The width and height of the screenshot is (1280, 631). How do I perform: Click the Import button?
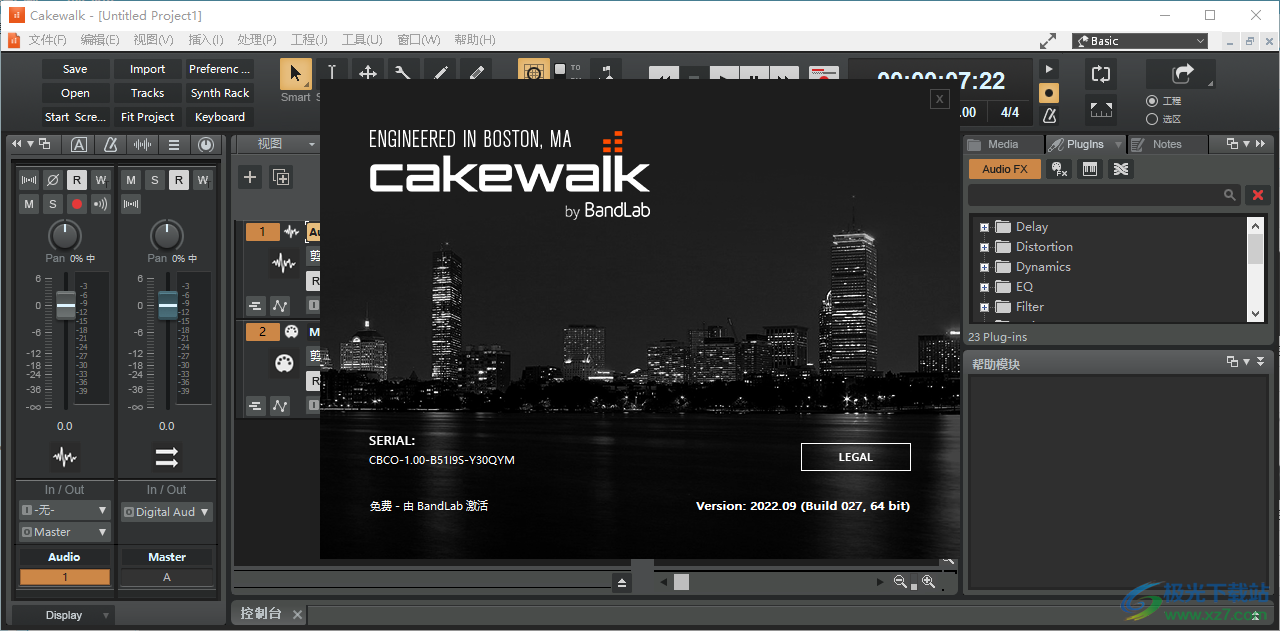coord(147,69)
